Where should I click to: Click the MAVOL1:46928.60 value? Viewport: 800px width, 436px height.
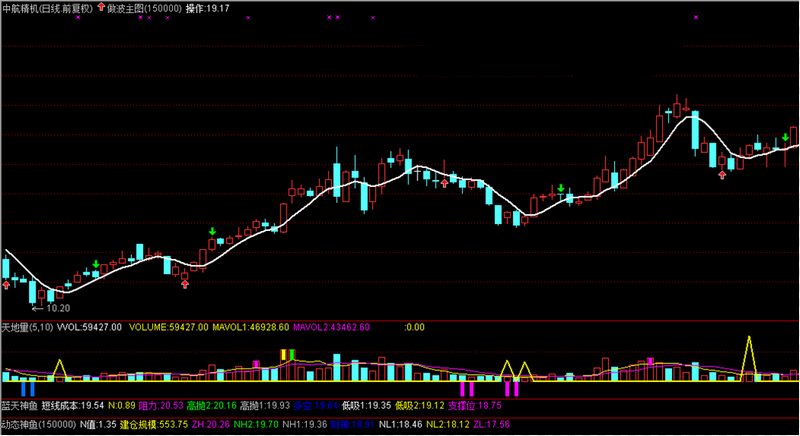(x=251, y=327)
